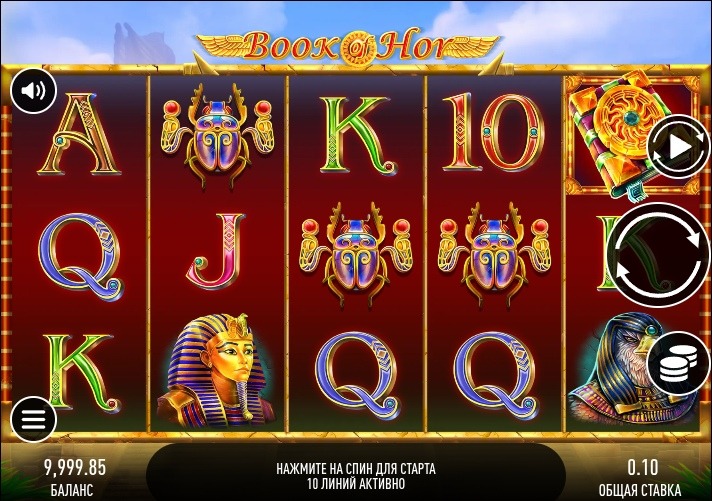Click the green K at the bottom of the first reel
712x501 pixels.
pyautogui.click(x=81, y=373)
